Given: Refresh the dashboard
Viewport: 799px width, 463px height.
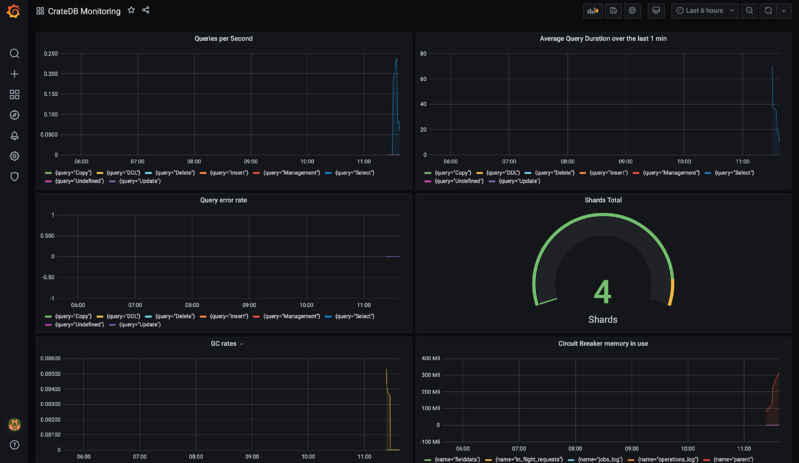Looking at the screenshot, I should click(x=768, y=11).
